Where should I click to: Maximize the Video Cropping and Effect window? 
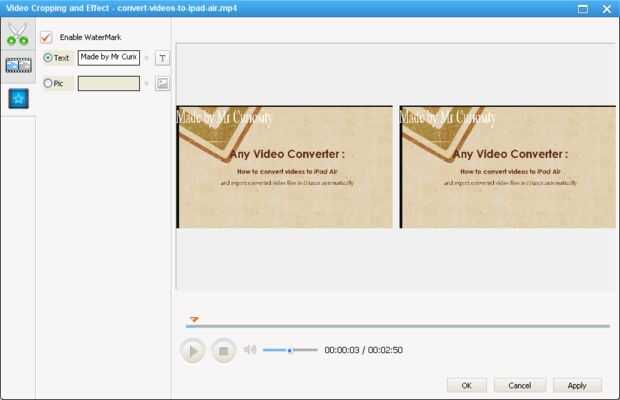[582, 9]
